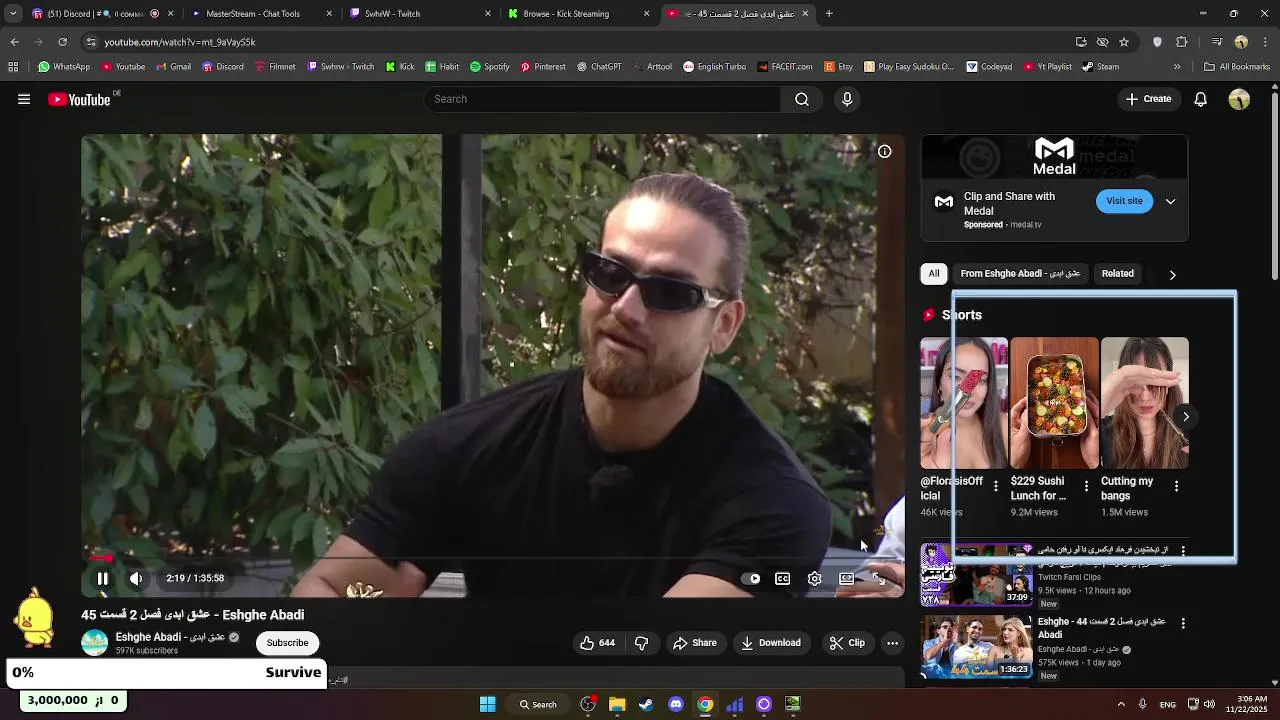Reload the page
The height and width of the screenshot is (720, 1280).
point(62,42)
